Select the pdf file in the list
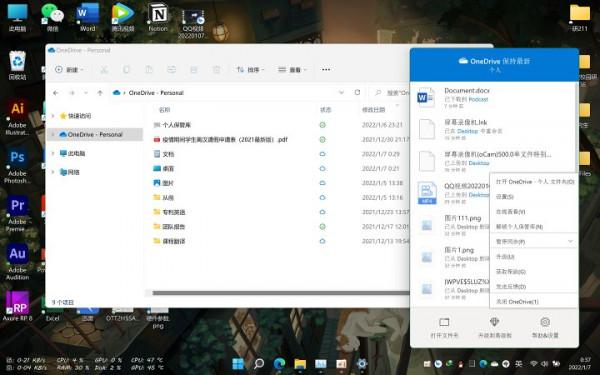The height and width of the screenshot is (375, 600). click(x=225, y=140)
